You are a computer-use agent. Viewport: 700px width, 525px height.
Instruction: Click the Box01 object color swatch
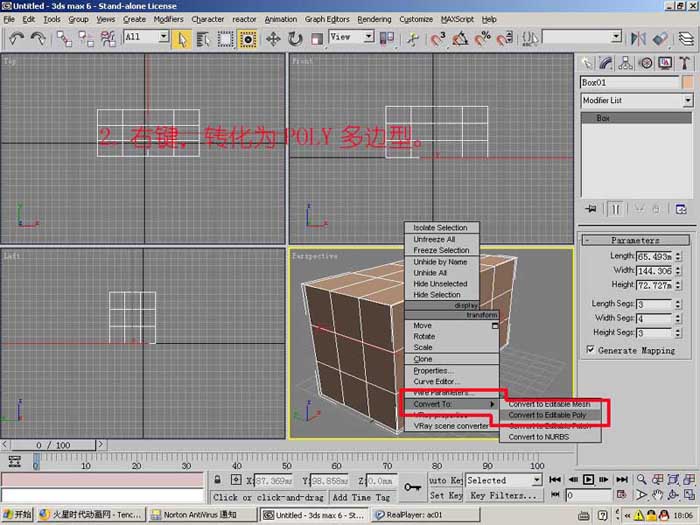click(688, 83)
